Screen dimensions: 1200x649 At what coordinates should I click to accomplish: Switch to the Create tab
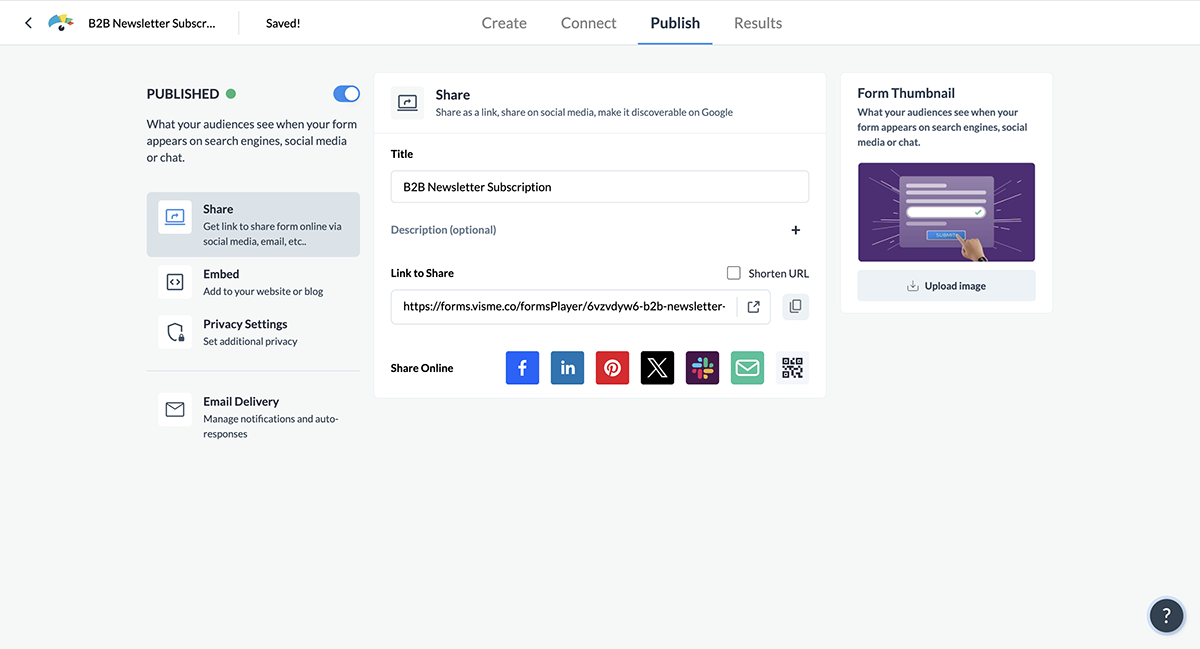tap(504, 23)
